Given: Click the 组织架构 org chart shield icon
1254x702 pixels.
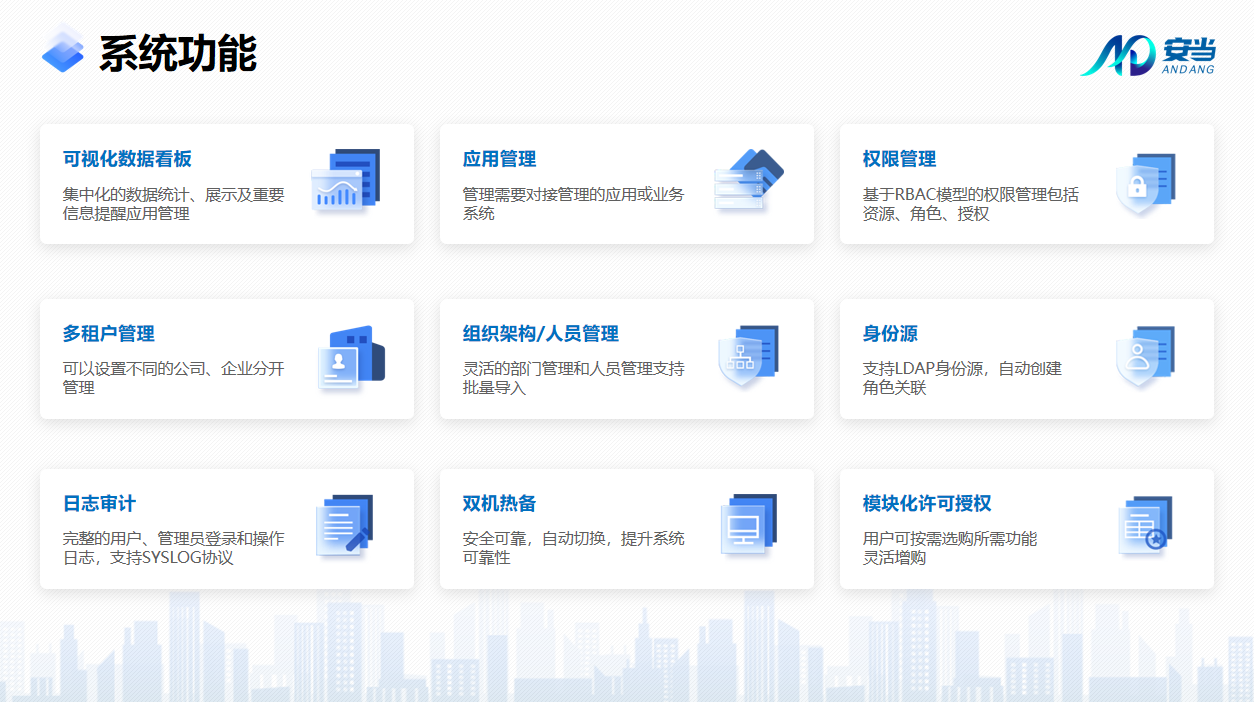Looking at the screenshot, I should [747, 357].
